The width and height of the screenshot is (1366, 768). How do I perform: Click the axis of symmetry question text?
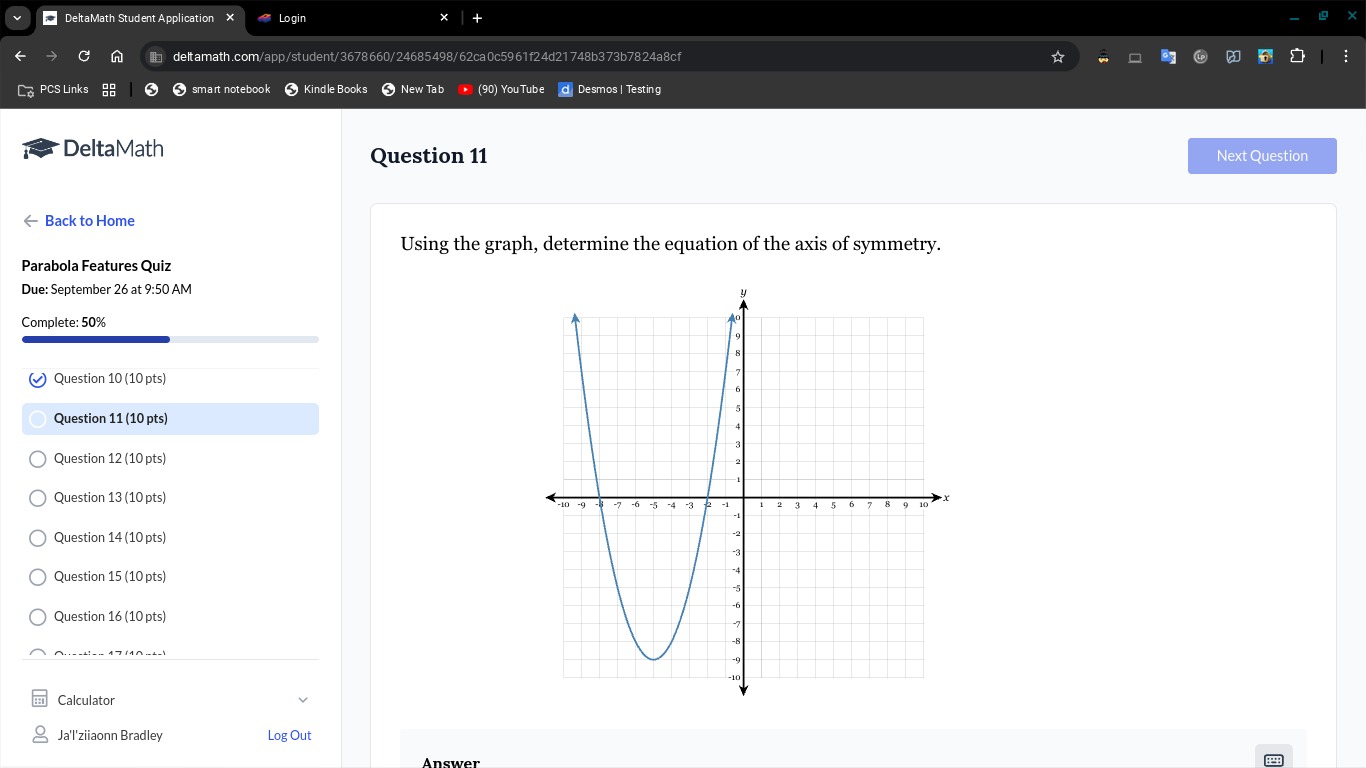click(x=670, y=244)
